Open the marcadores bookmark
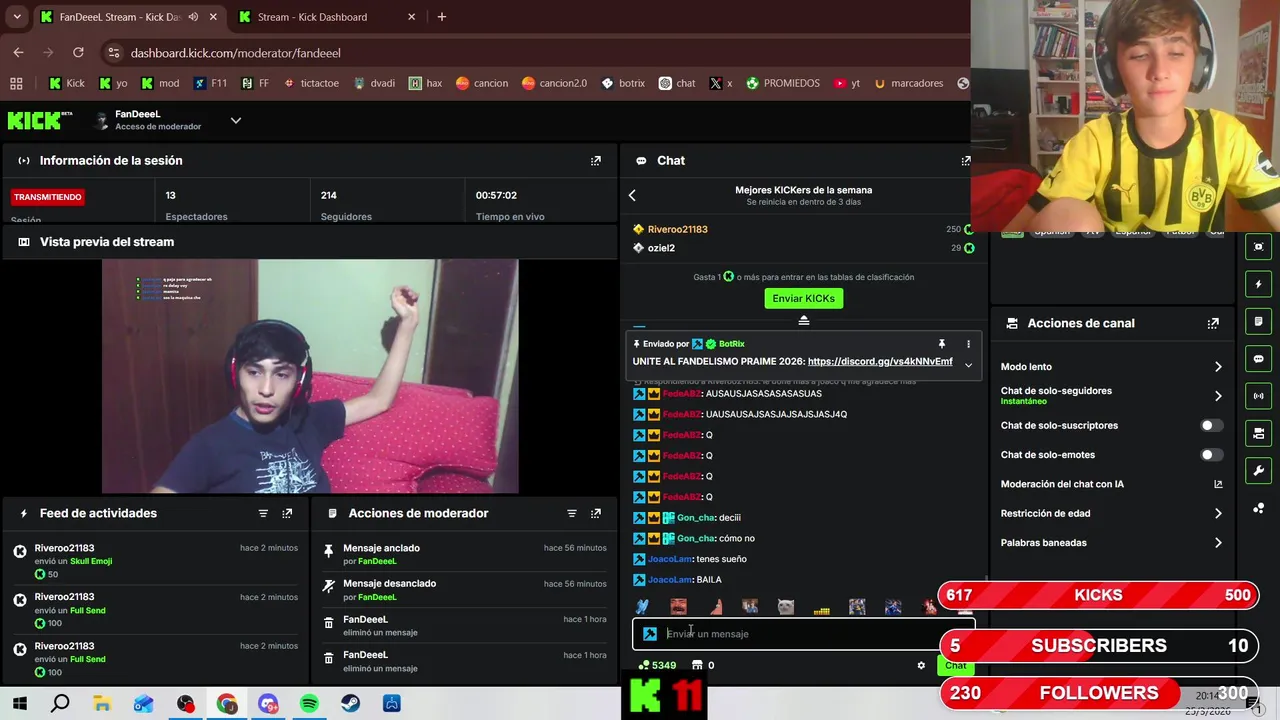1280x720 pixels. 908,83
